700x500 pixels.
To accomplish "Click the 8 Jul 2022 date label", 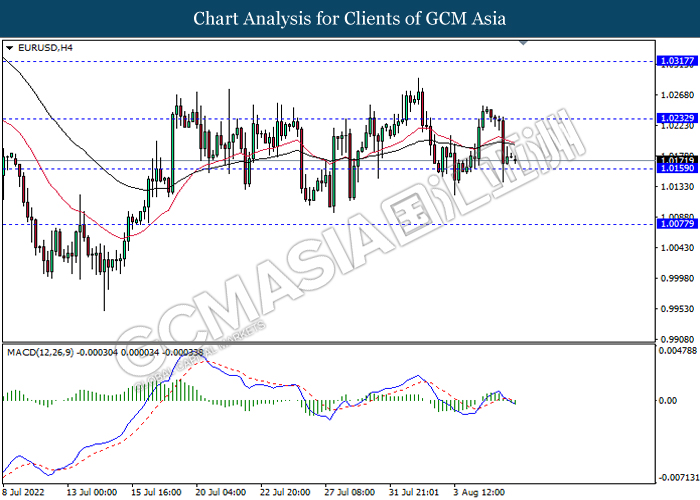I will click(23, 492).
